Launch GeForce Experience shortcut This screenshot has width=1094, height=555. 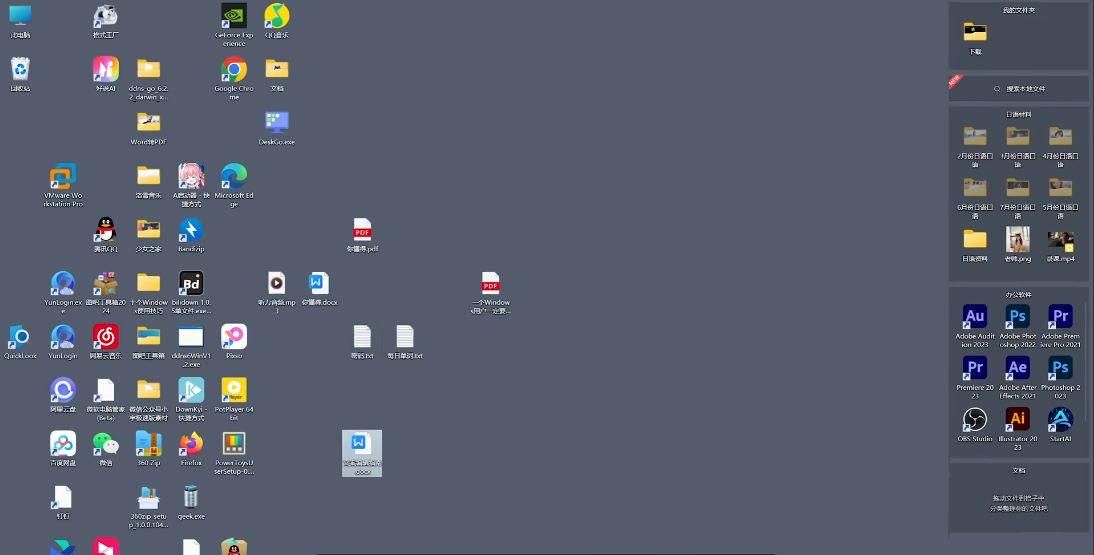(234, 15)
